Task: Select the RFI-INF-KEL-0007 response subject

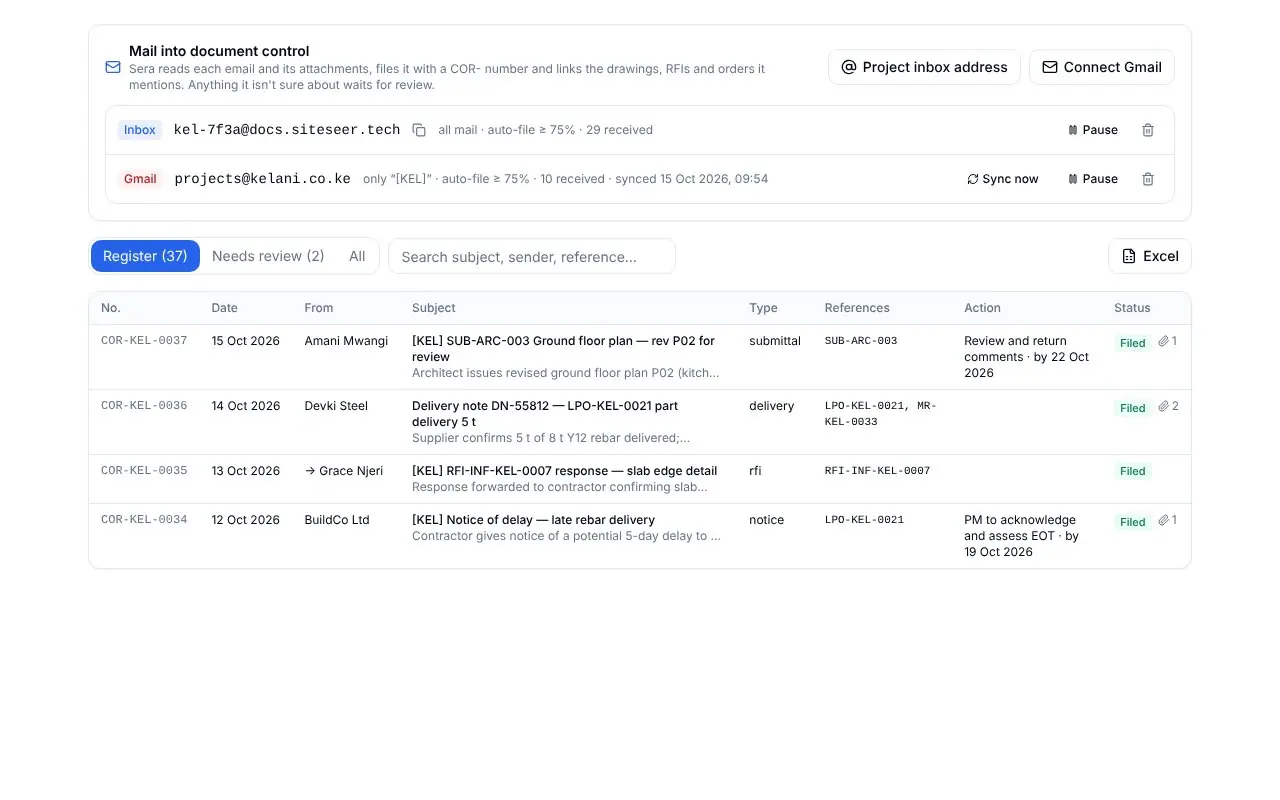Action: click(564, 471)
